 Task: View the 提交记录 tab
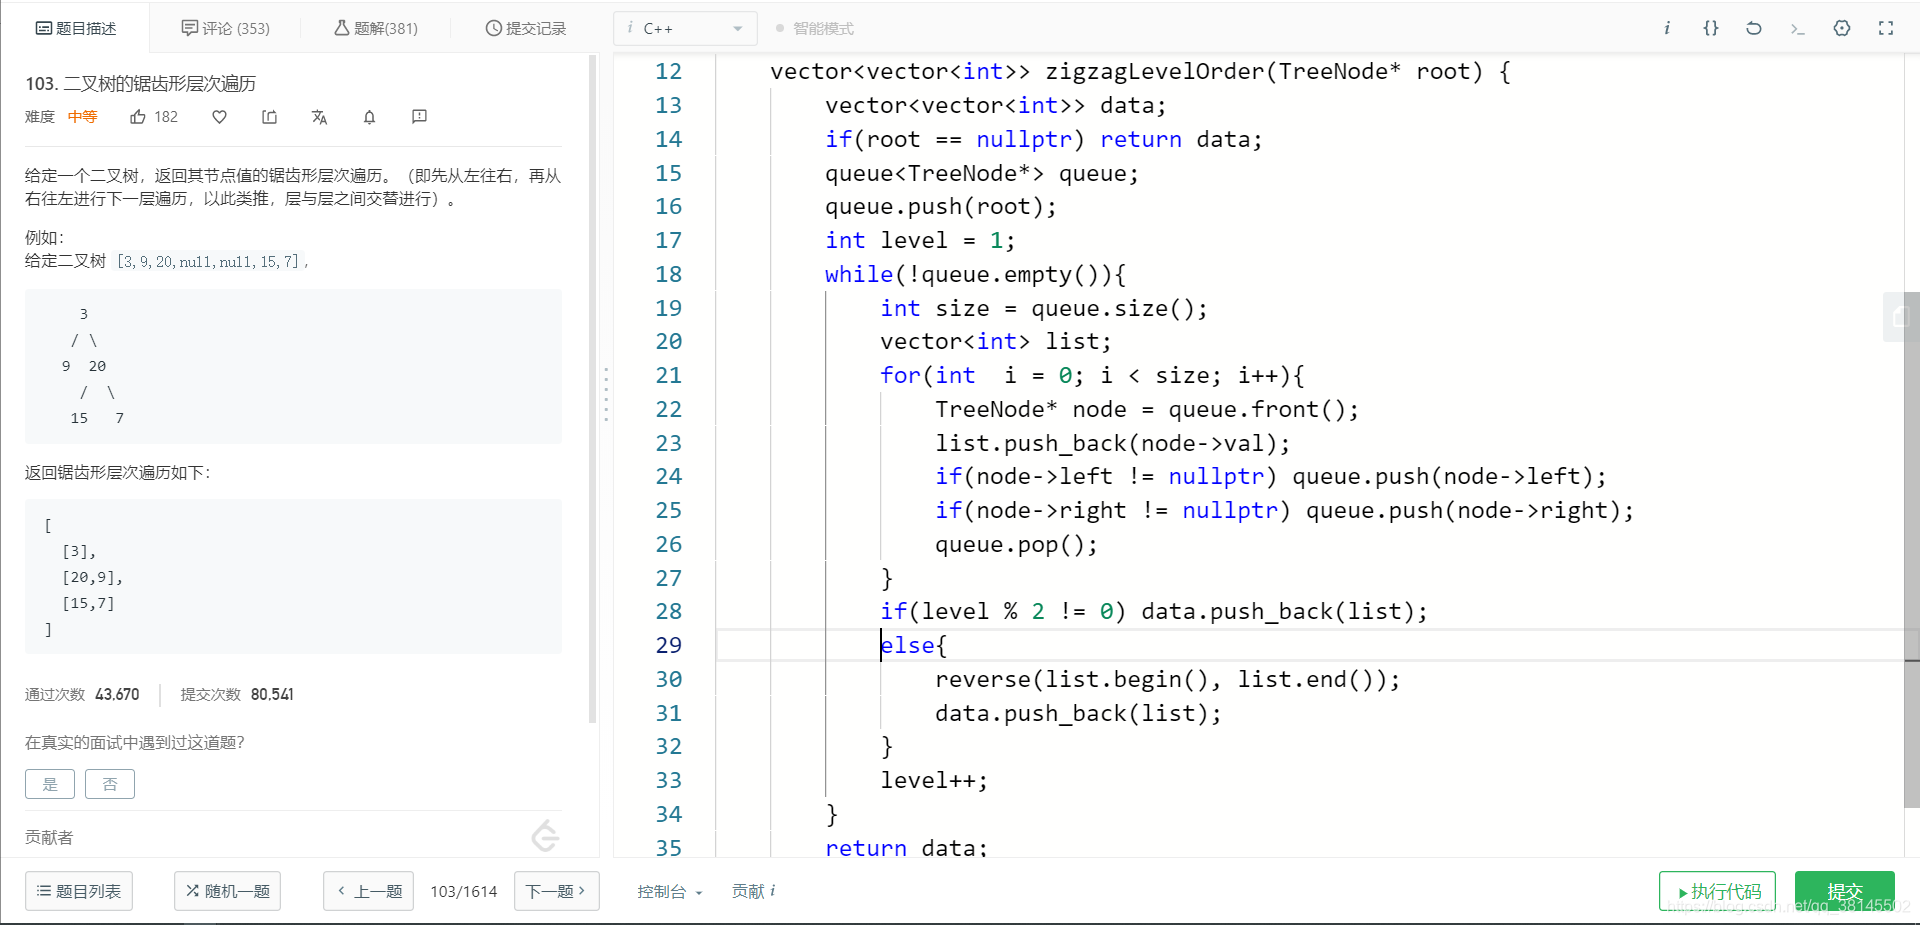coord(525,28)
